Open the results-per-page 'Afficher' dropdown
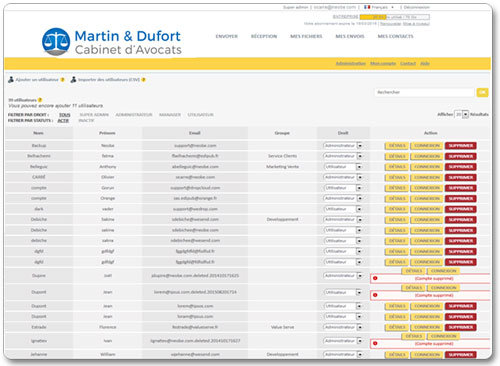Screen dimensions: 500x366 coord(462,114)
